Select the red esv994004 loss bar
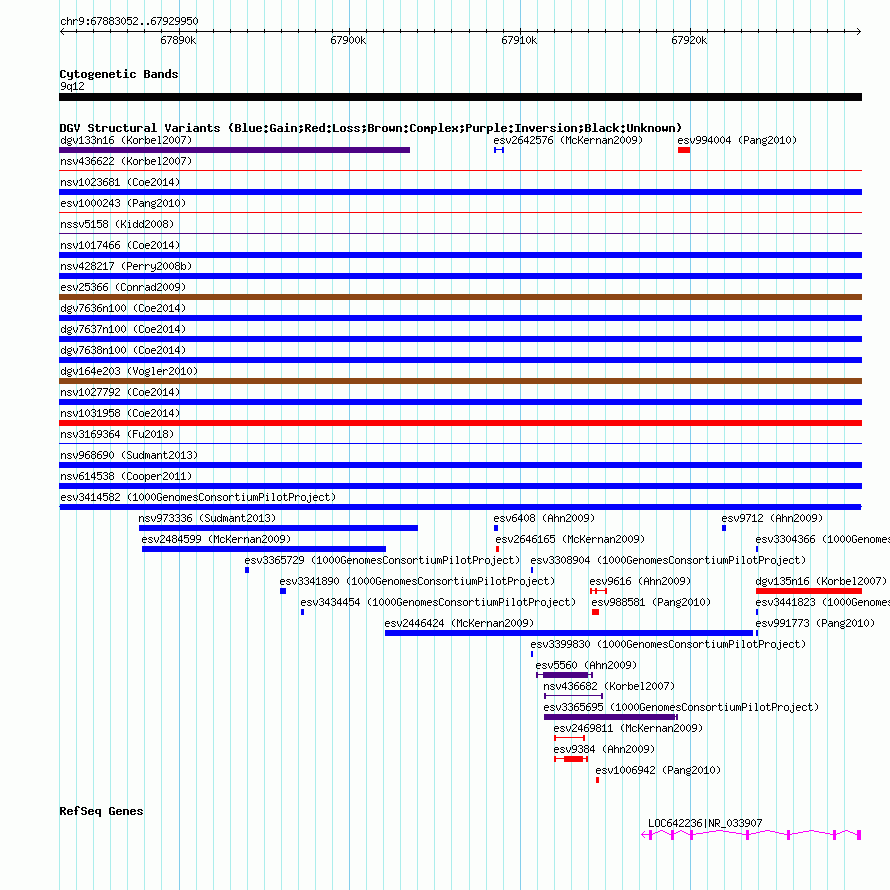 [x=684, y=150]
